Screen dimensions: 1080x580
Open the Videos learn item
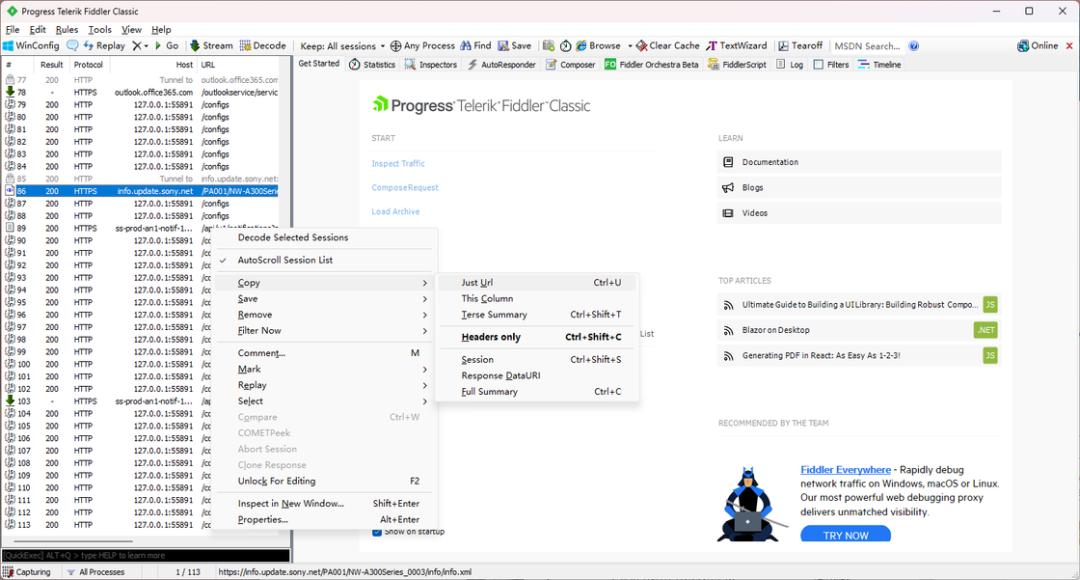click(x=859, y=213)
